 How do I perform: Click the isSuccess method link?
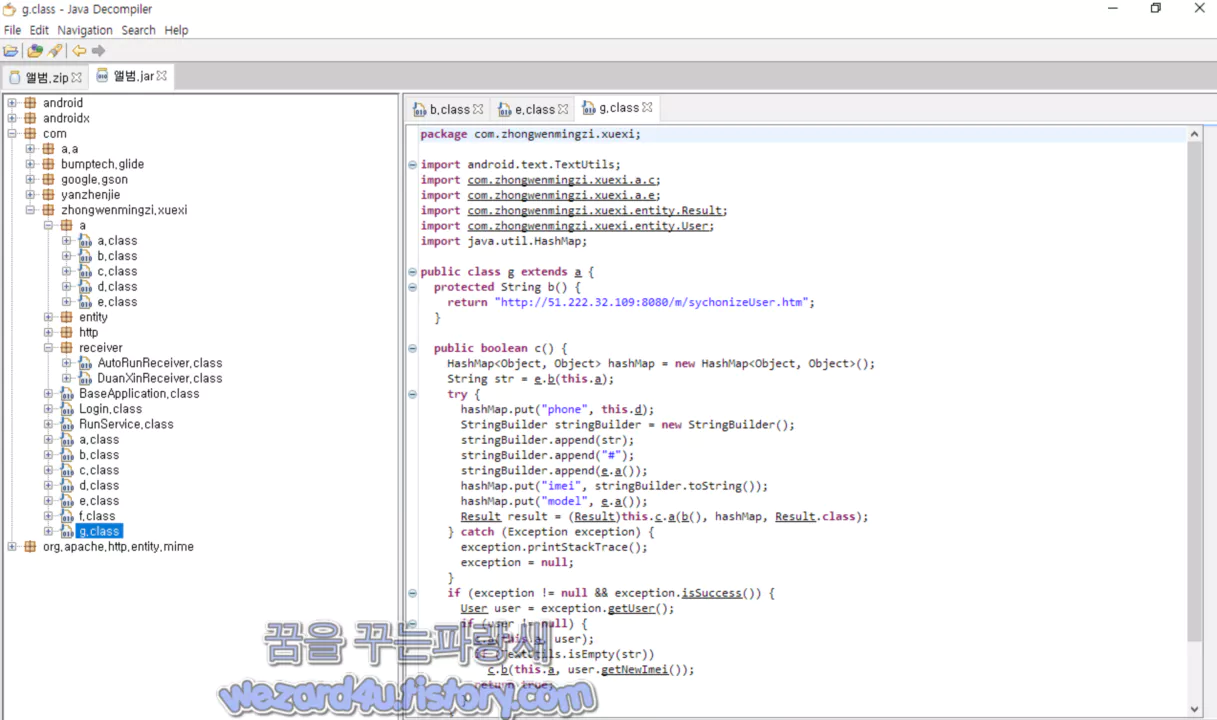(x=711, y=593)
